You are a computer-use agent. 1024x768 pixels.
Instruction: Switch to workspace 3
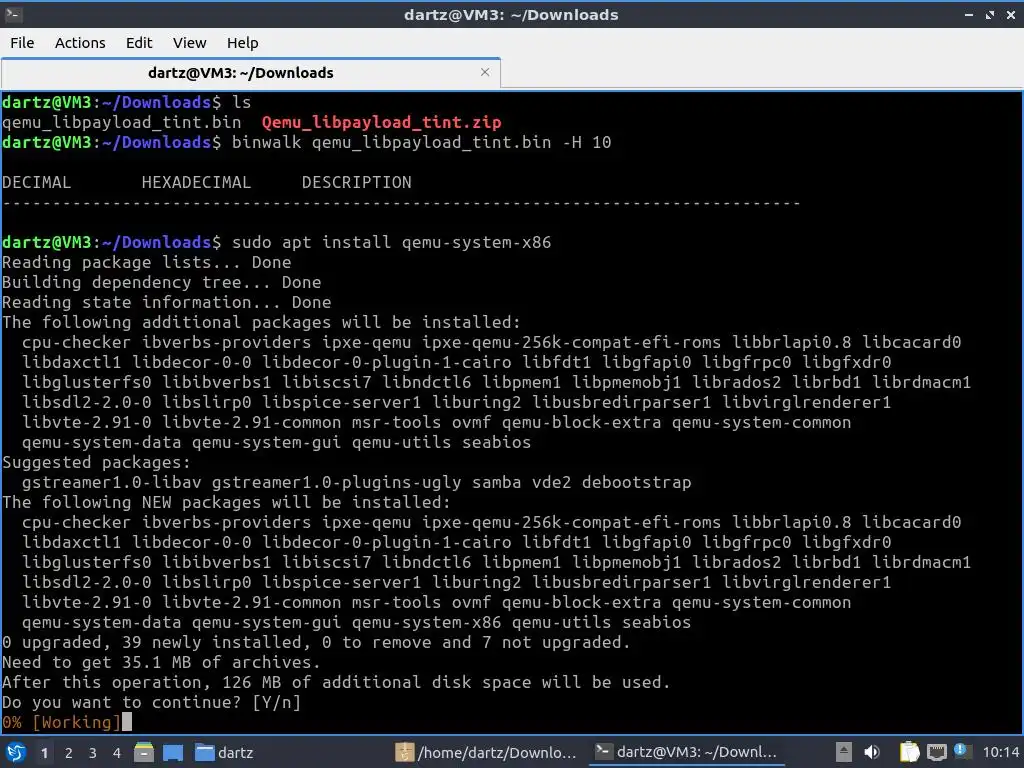click(93, 753)
